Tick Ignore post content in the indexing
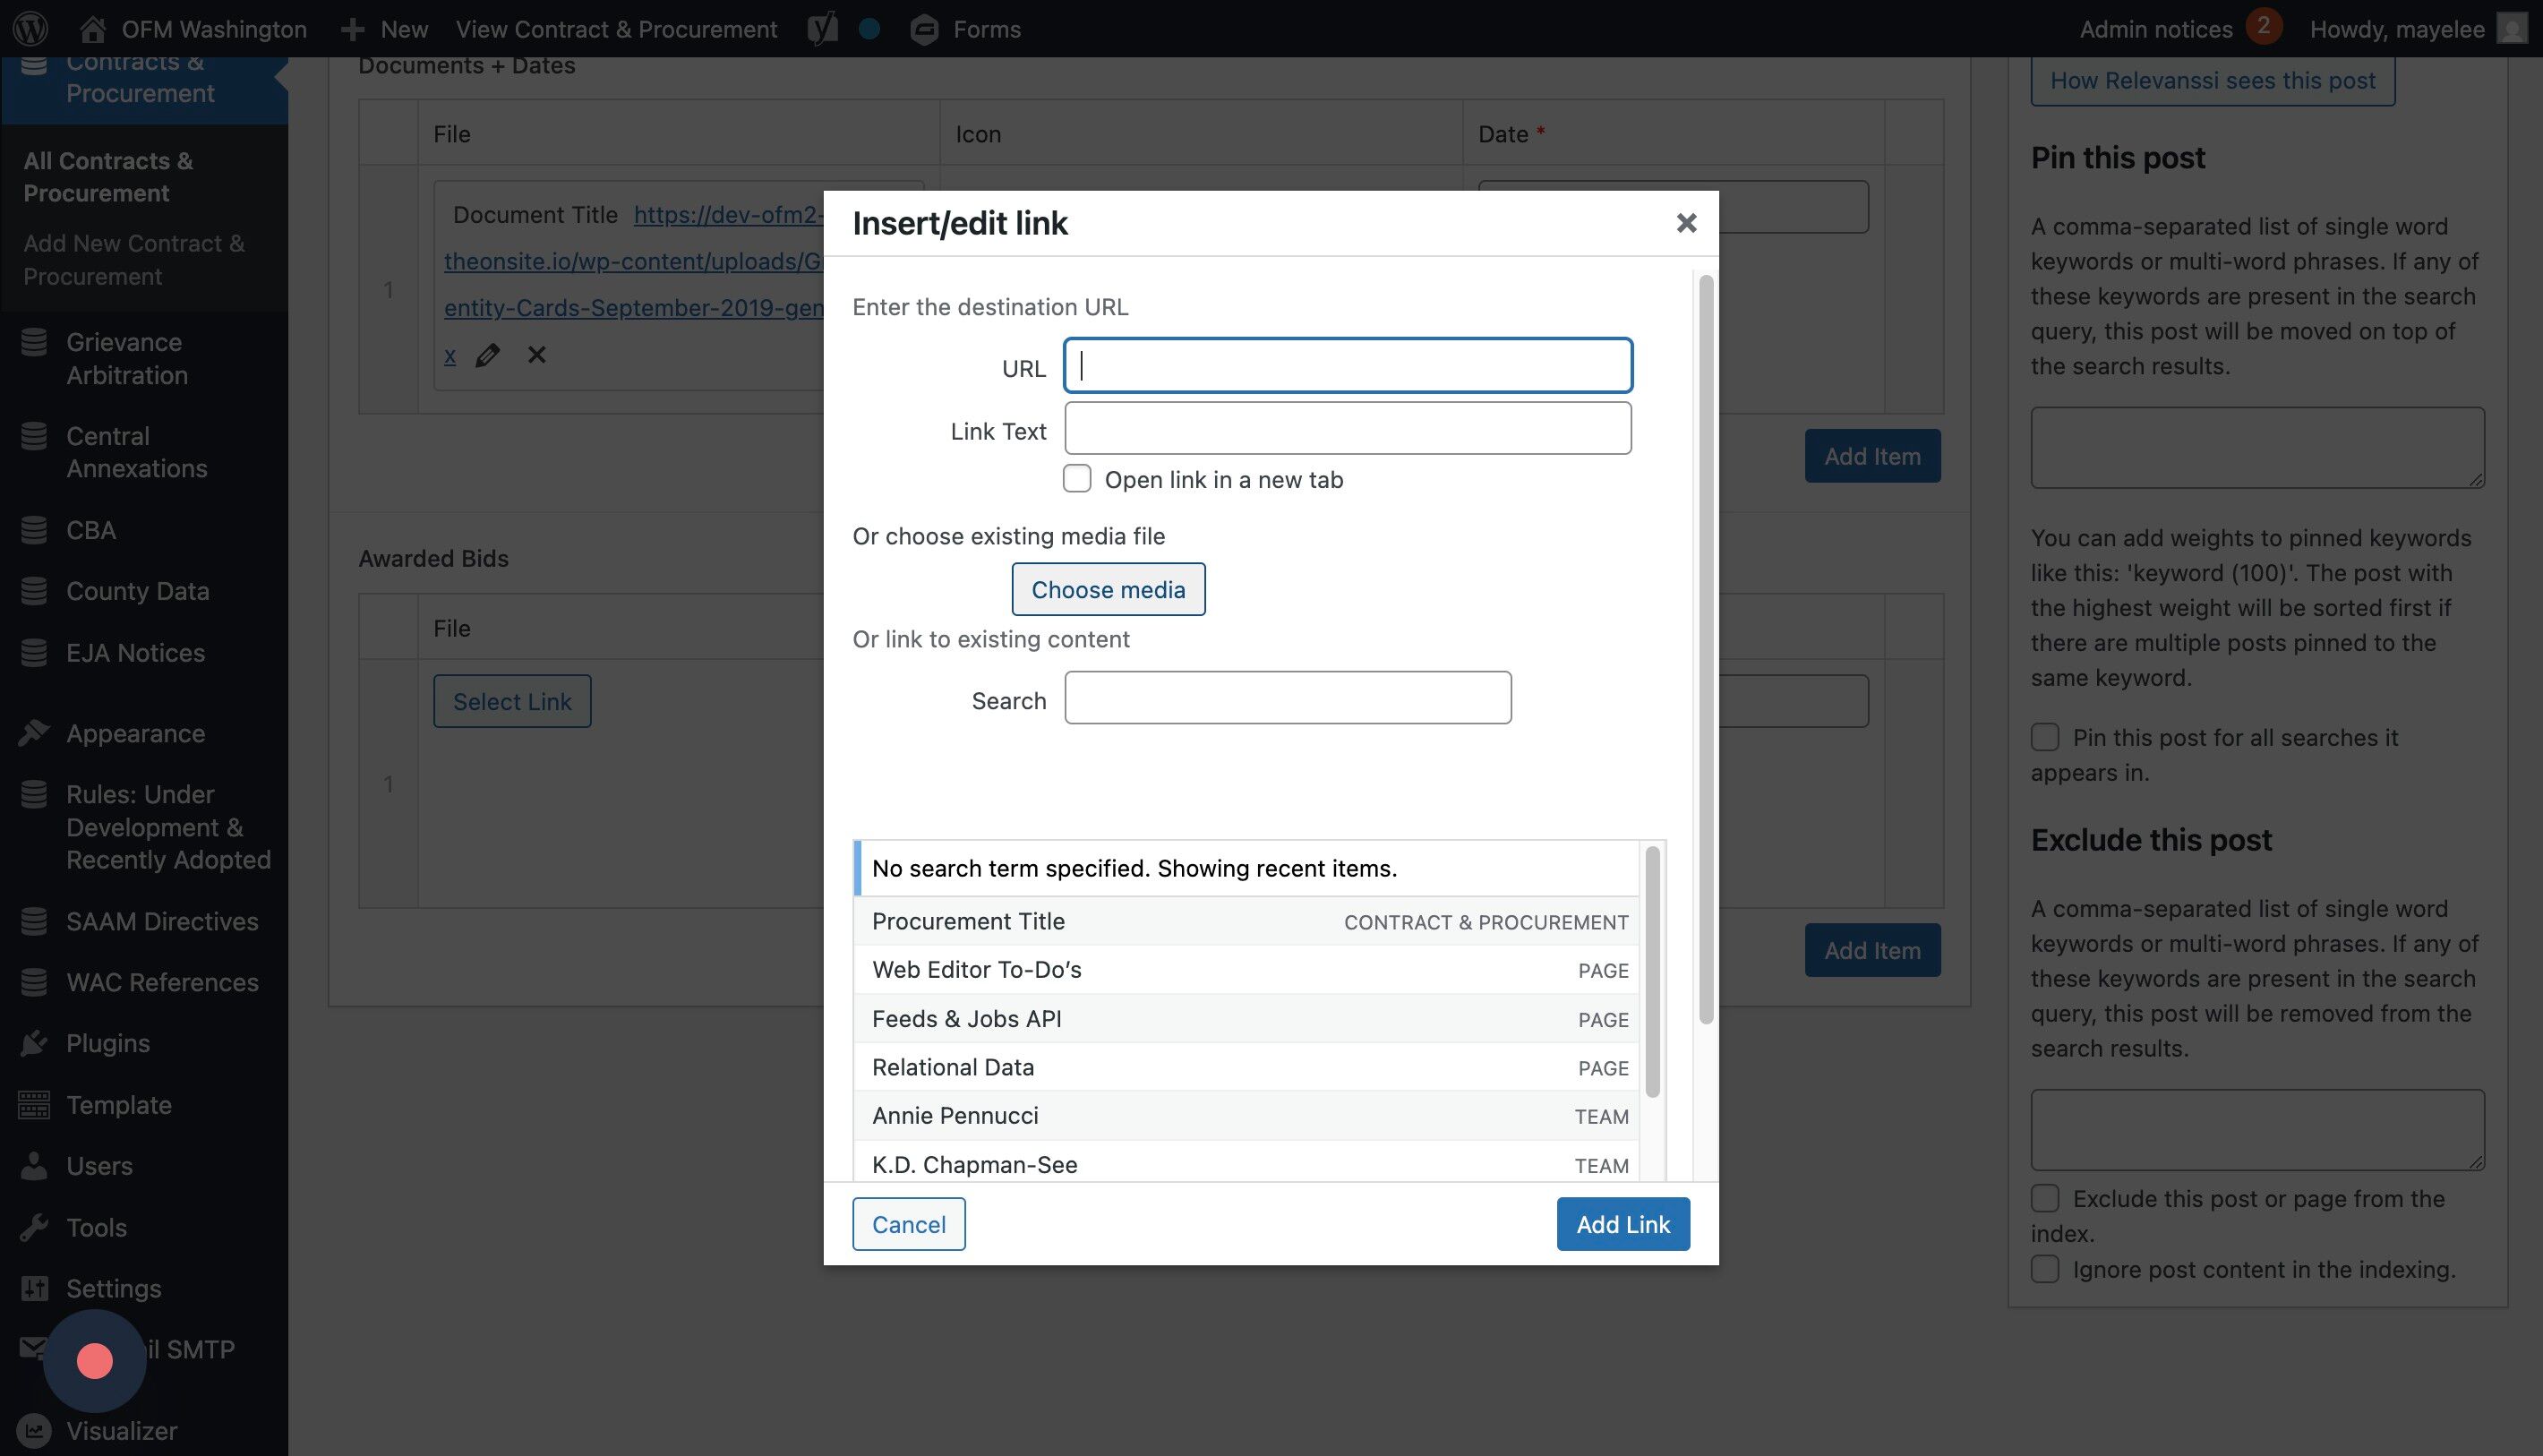Image resolution: width=2543 pixels, height=1456 pixels. [2045, 1269]
